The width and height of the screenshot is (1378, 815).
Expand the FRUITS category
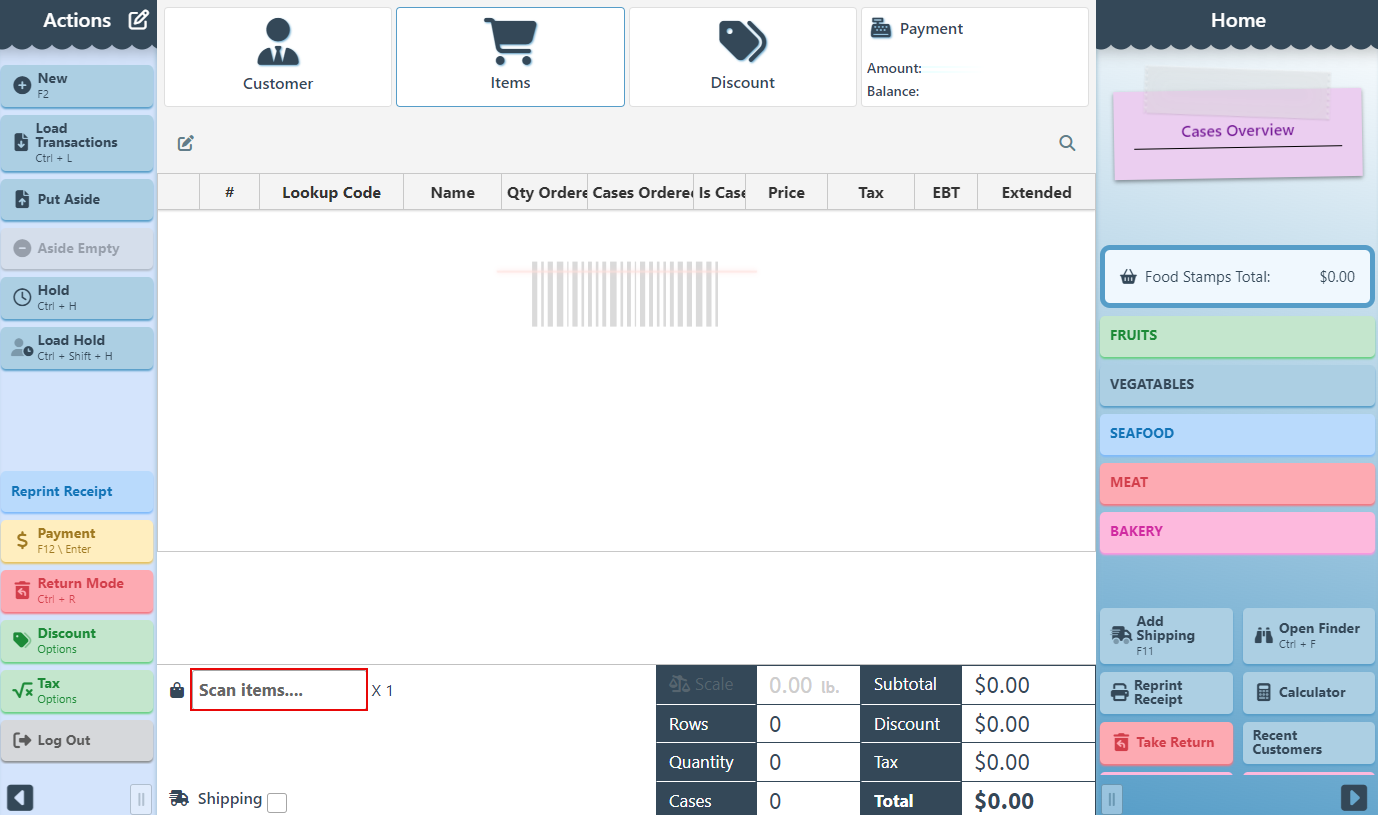[x=1237, y=336]
